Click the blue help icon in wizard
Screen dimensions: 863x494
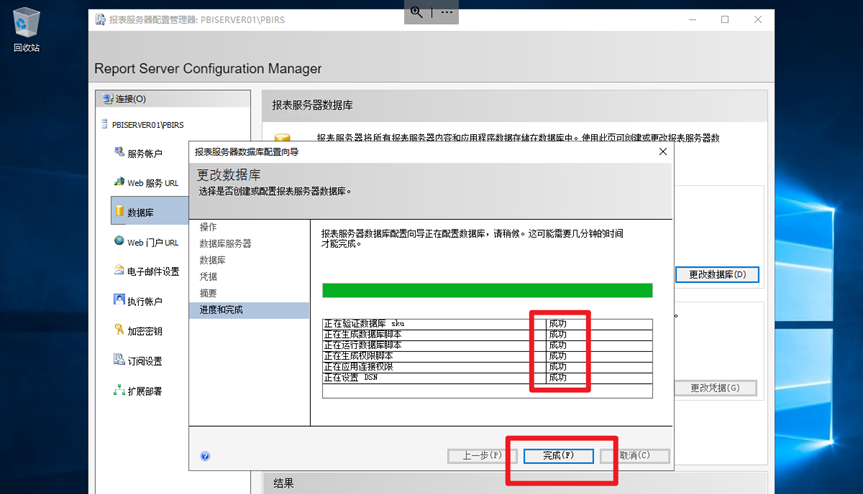pos(205,456)
